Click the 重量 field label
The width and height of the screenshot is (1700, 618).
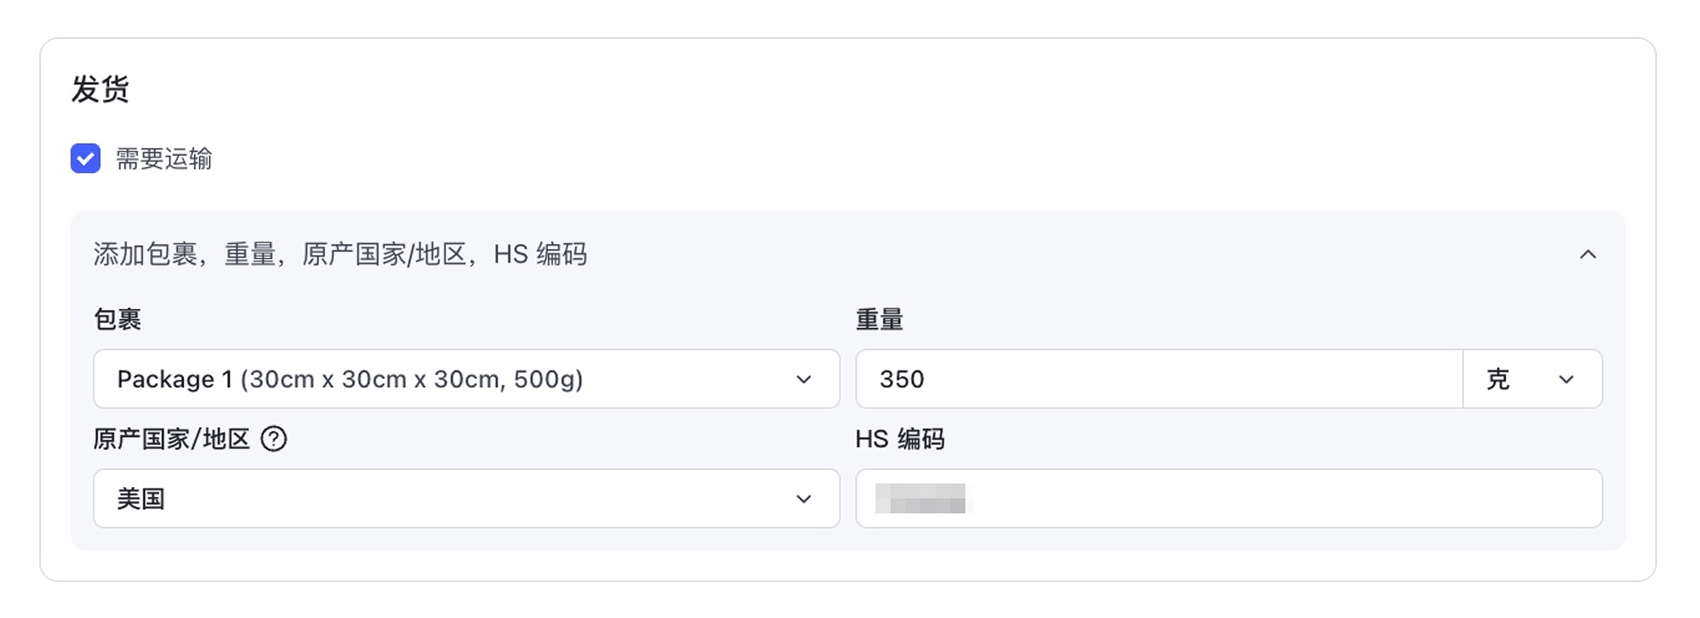coord(880,319)
